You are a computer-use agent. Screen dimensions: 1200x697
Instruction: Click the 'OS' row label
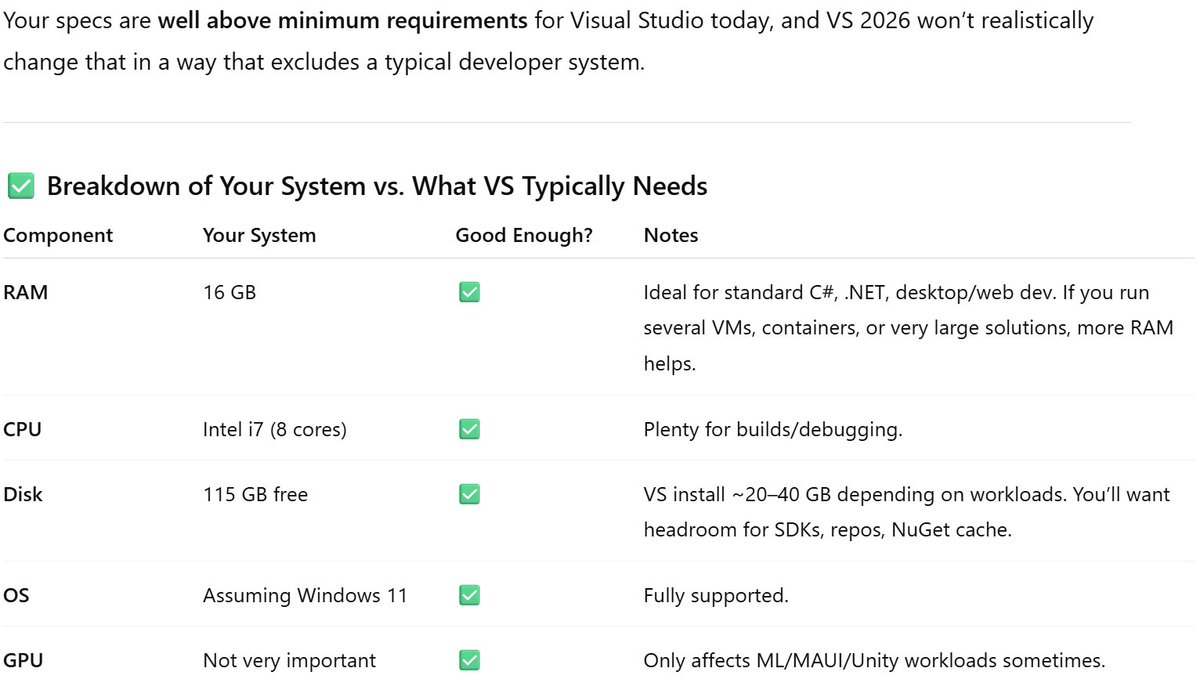coord(16,595)
